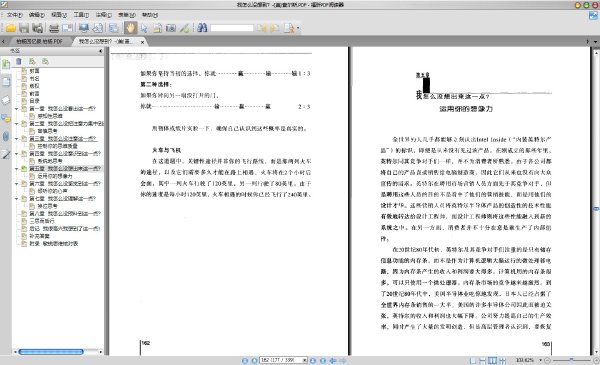This screenshot has width=600, height=365.
Task: Open the 帮助 menu
Action: pyautogui.click(x=150, y=15)
